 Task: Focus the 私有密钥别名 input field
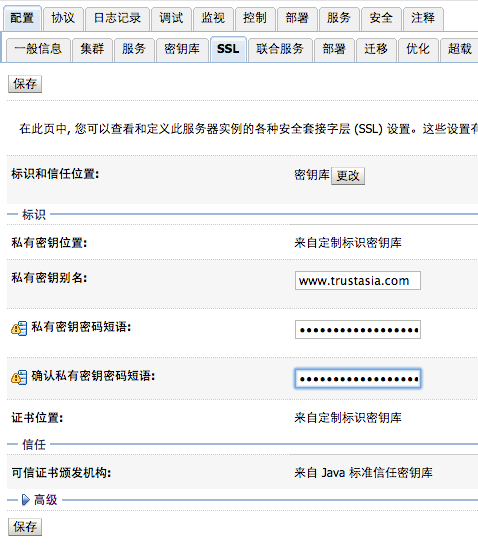point(358,281)
